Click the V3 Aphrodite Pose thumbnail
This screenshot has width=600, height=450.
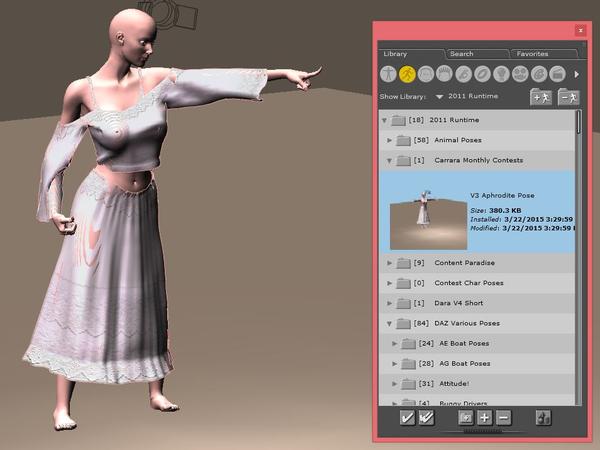[429, 220]
